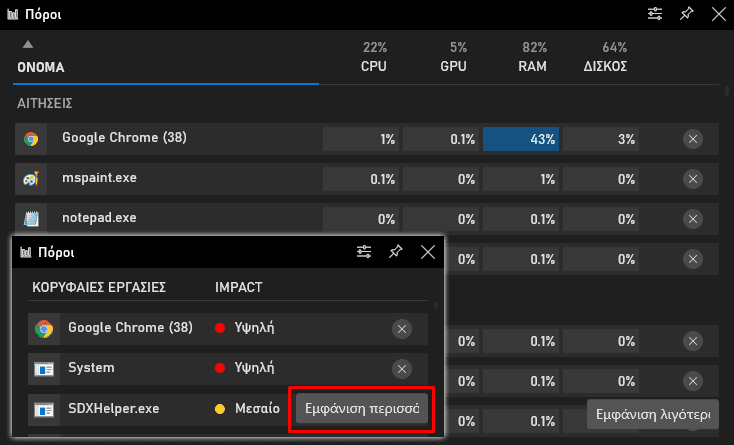Click the notepad.exe icon
This screenshot has width=734, height=445.
click(x=31, y=219)
